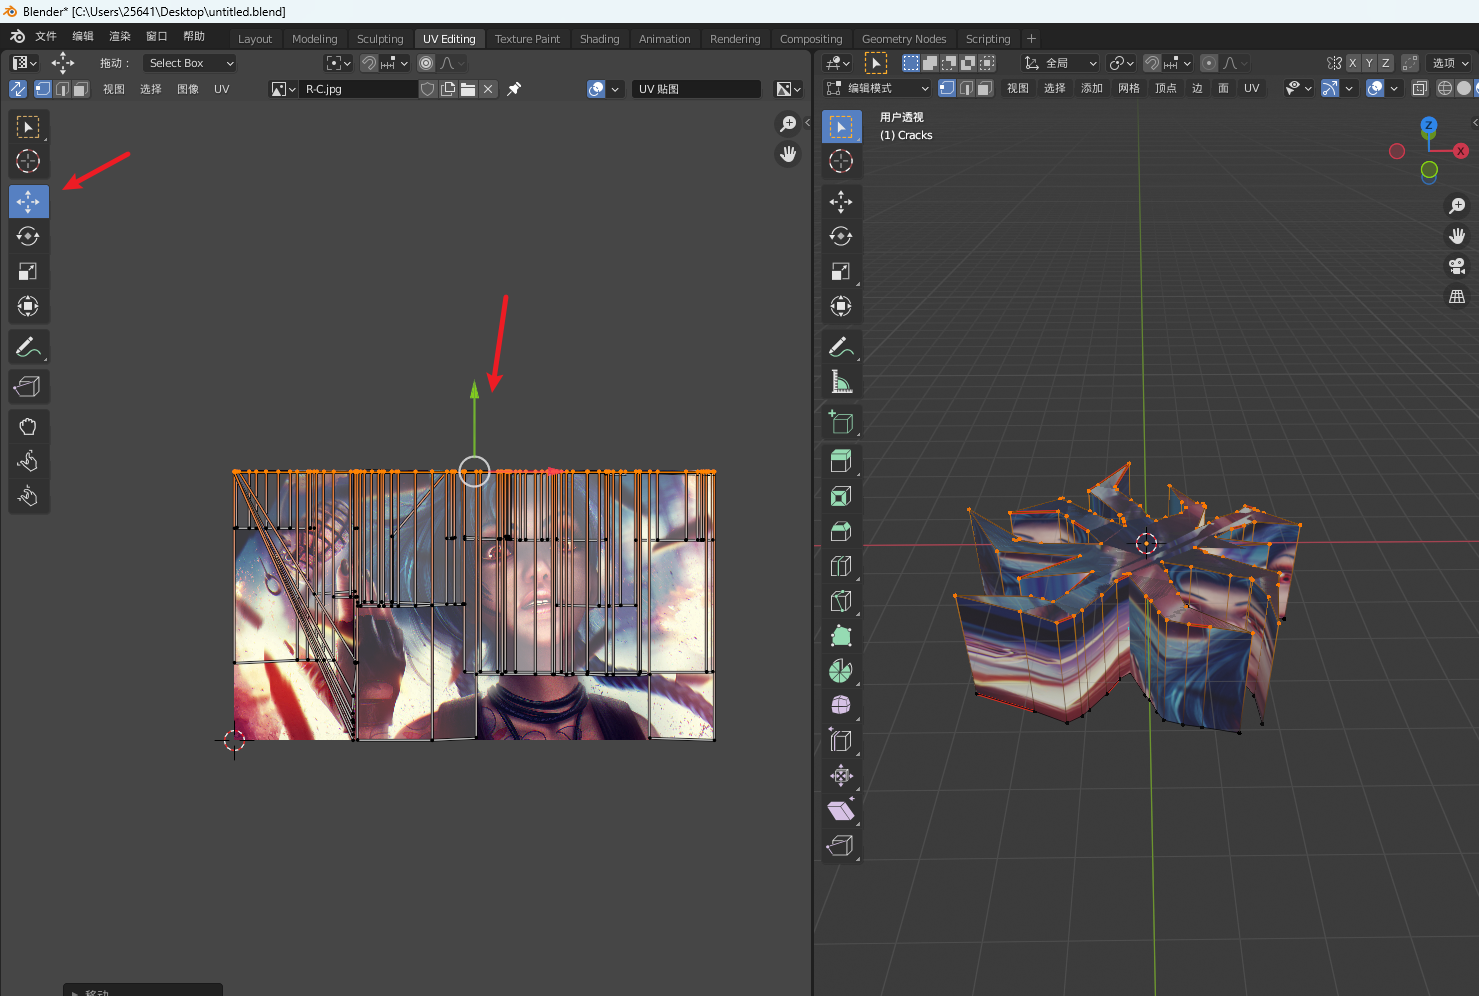The image size is (1479, 996).
Task: Select the Move tool in UV editor toolbar
Action: (x=28, y=201)
